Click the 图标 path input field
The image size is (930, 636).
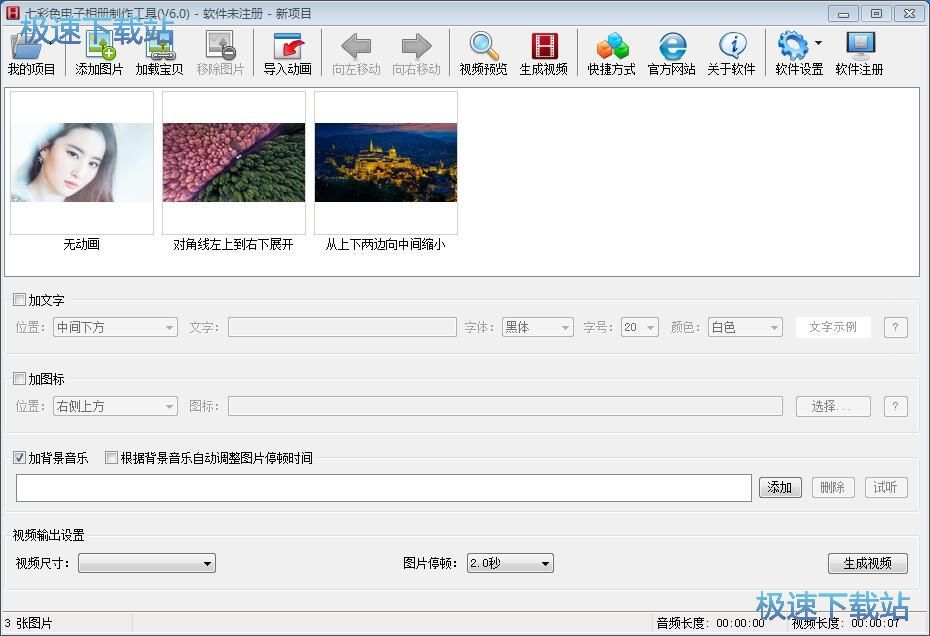click(x=505, y=406)
